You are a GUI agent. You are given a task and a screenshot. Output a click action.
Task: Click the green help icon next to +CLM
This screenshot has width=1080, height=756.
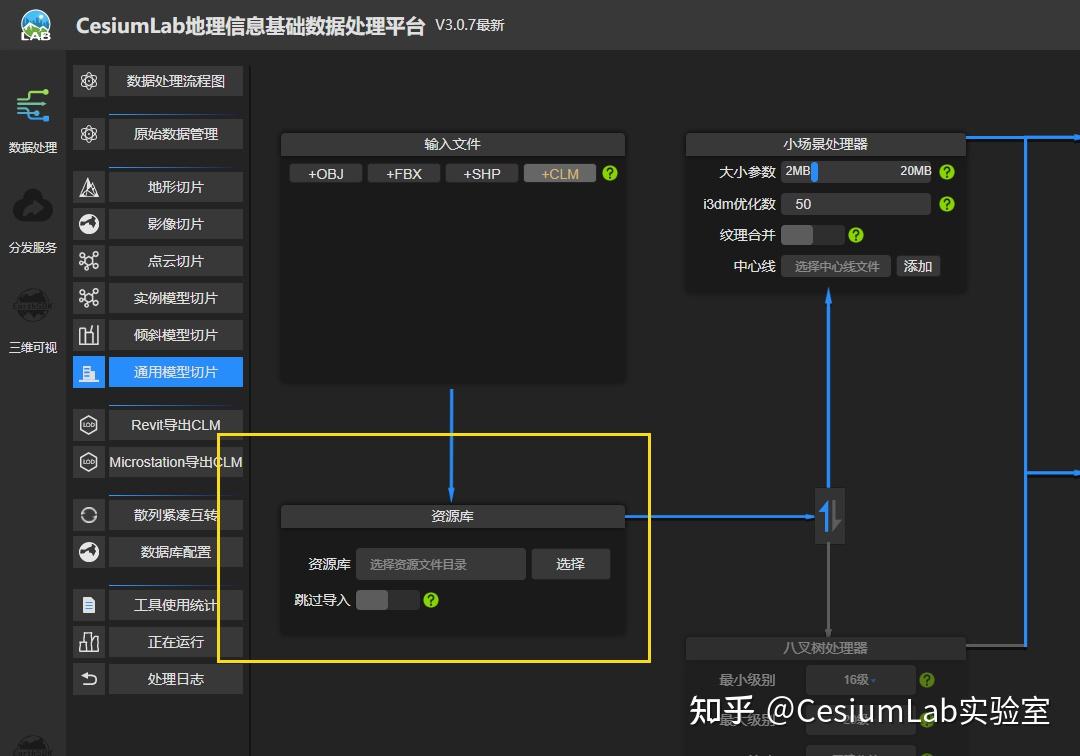tap(610, 173)
